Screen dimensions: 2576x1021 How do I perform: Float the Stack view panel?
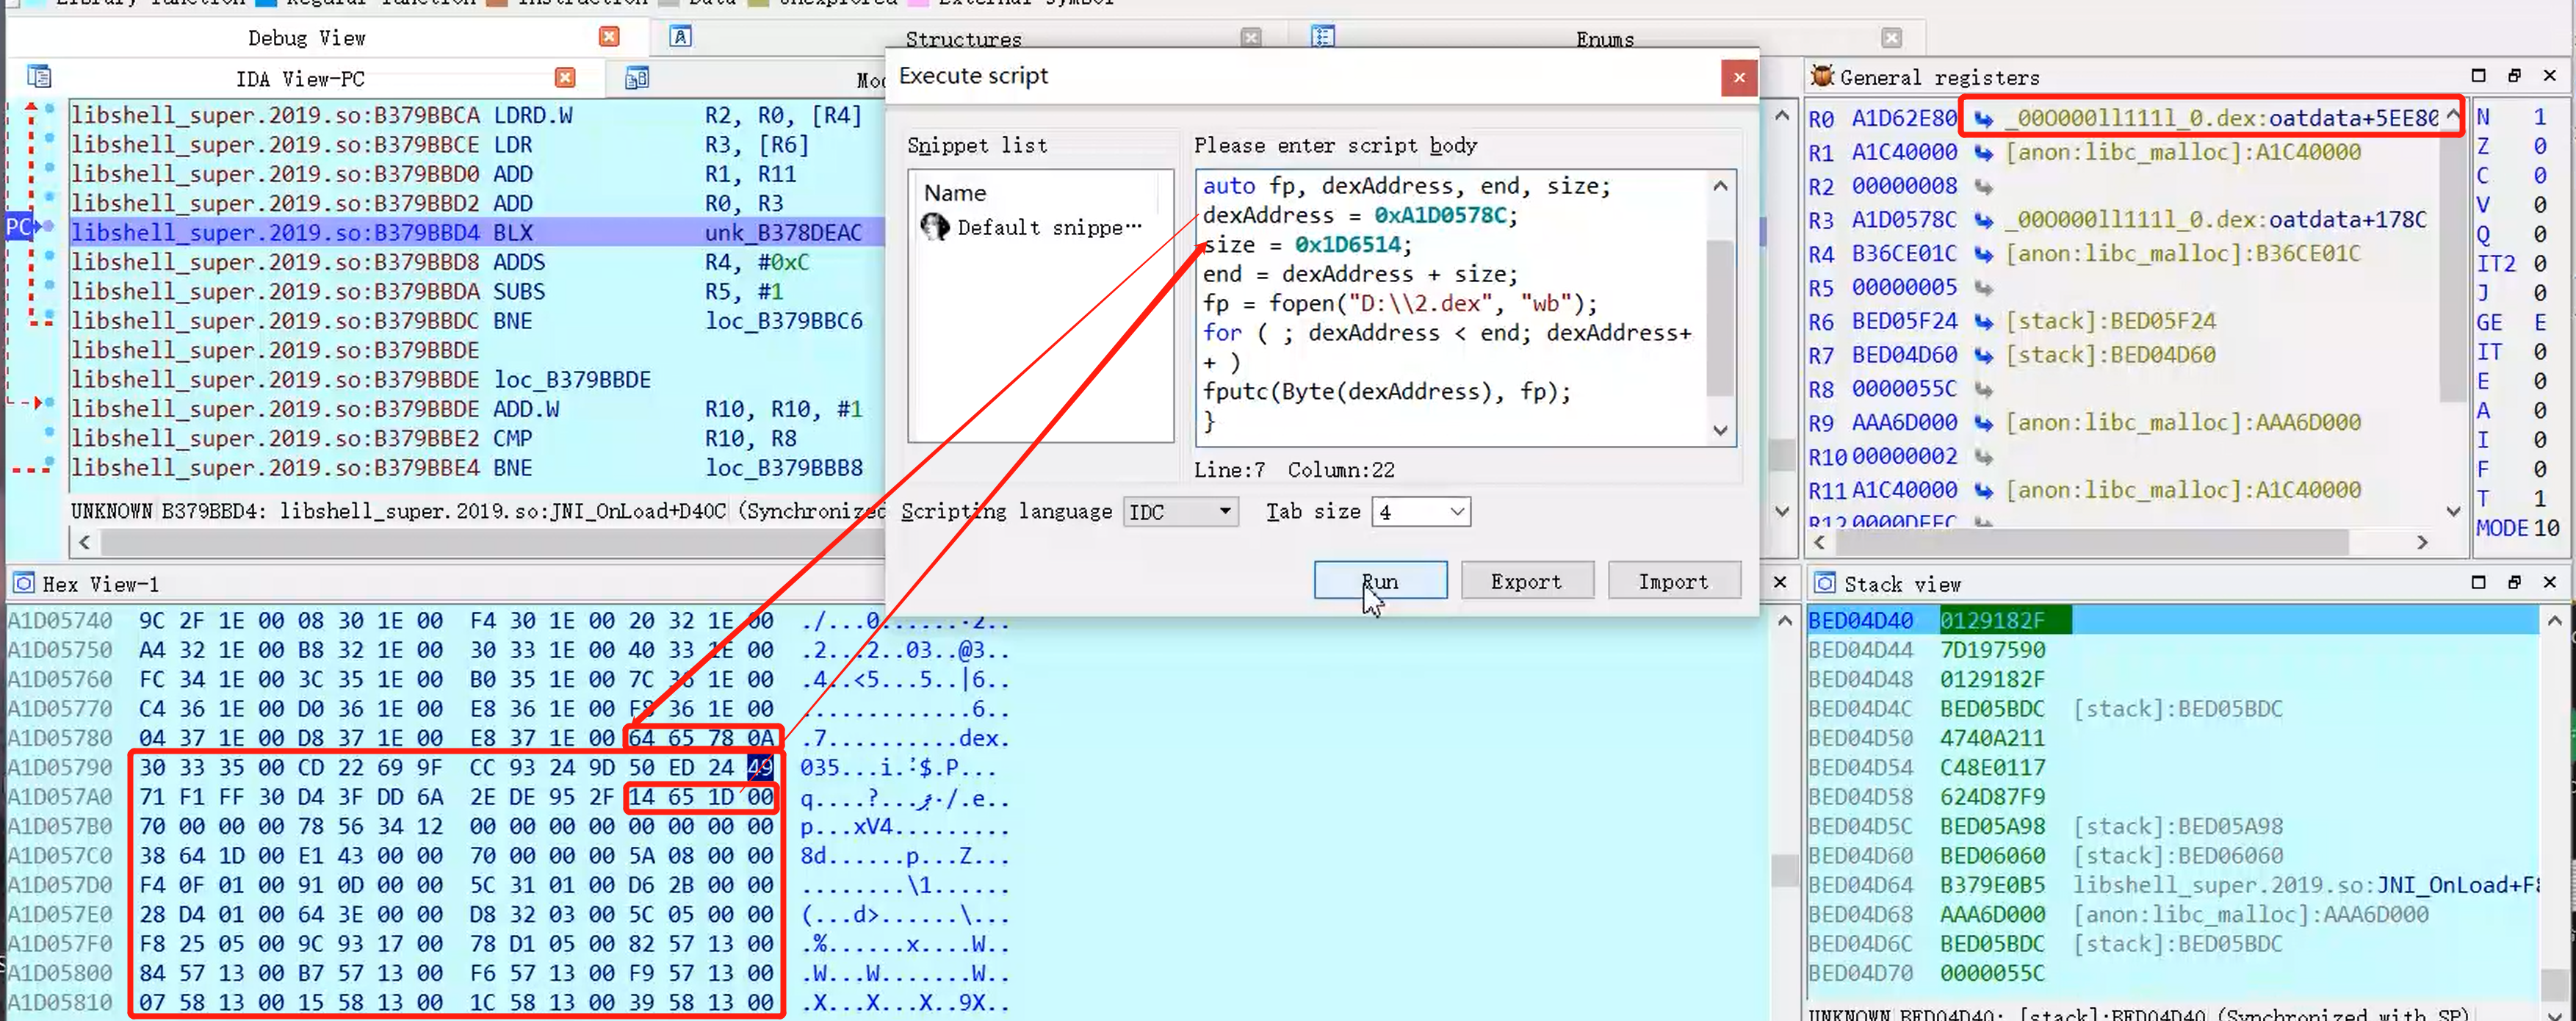2514,582
